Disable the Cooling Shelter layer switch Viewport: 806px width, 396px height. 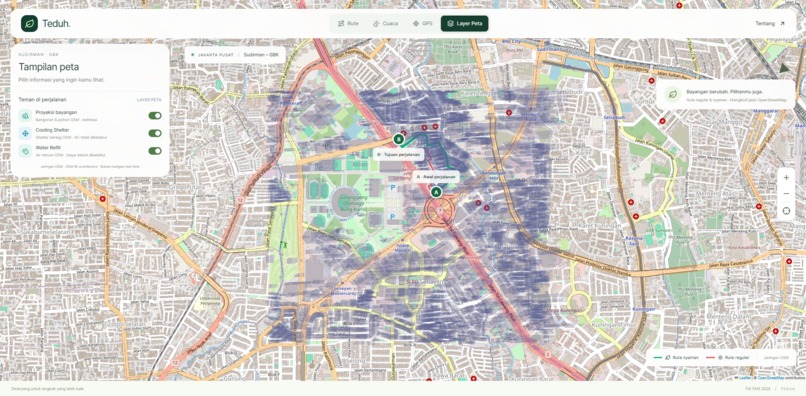tap(155, 133)
